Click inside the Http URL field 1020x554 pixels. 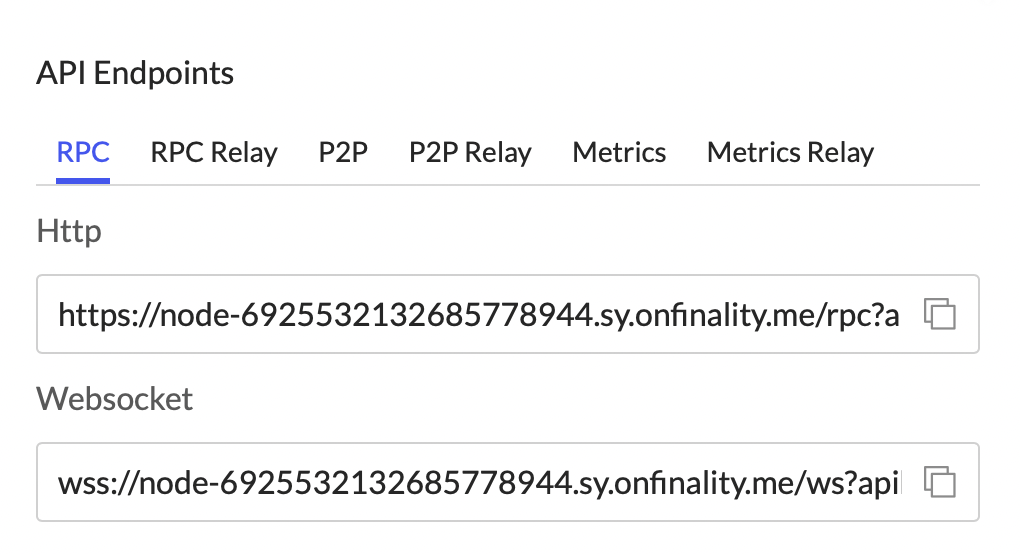tap(478, 315)
